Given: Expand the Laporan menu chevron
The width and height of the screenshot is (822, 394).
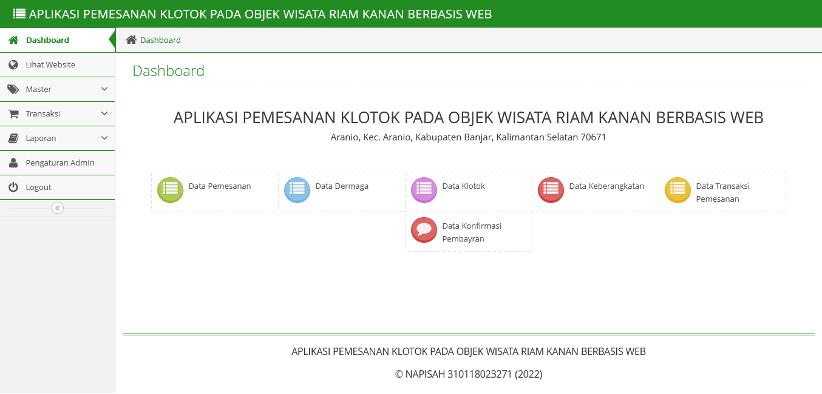Looking at the screenshot, I should pyautogui.click(x=104, y=138).
